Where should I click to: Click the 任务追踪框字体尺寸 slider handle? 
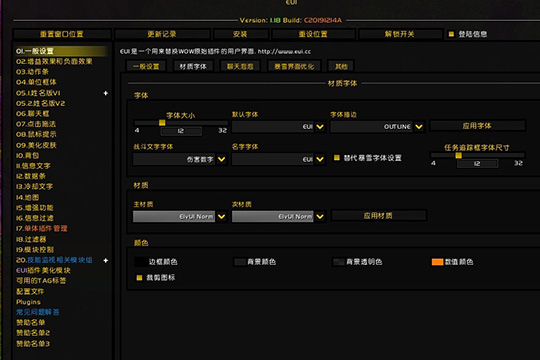point(458,155)
